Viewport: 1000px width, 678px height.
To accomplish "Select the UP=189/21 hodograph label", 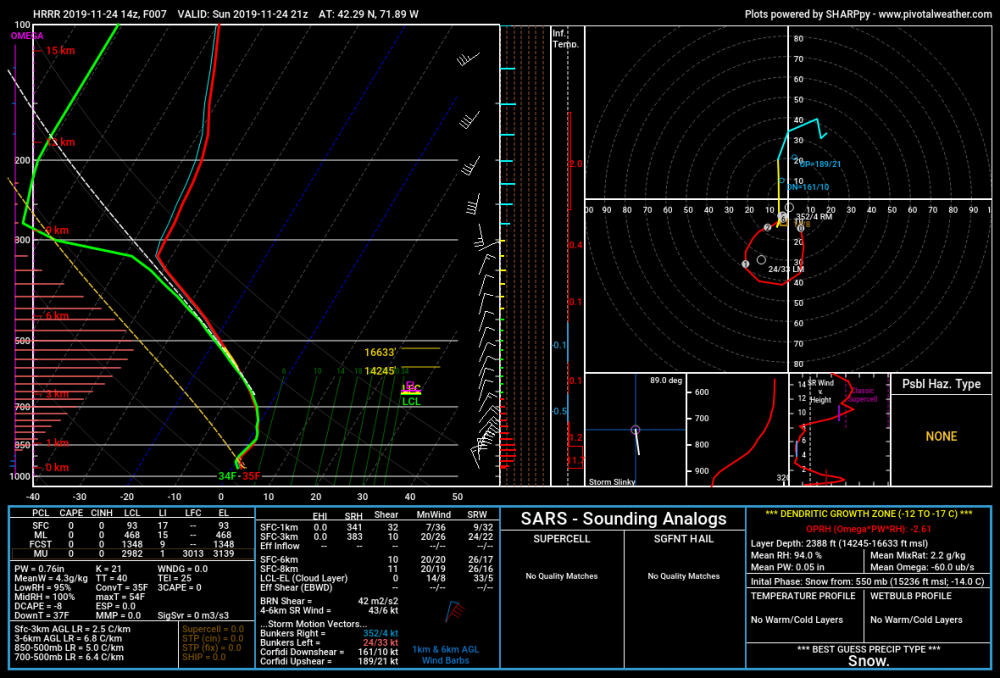I will click(820, 164).
